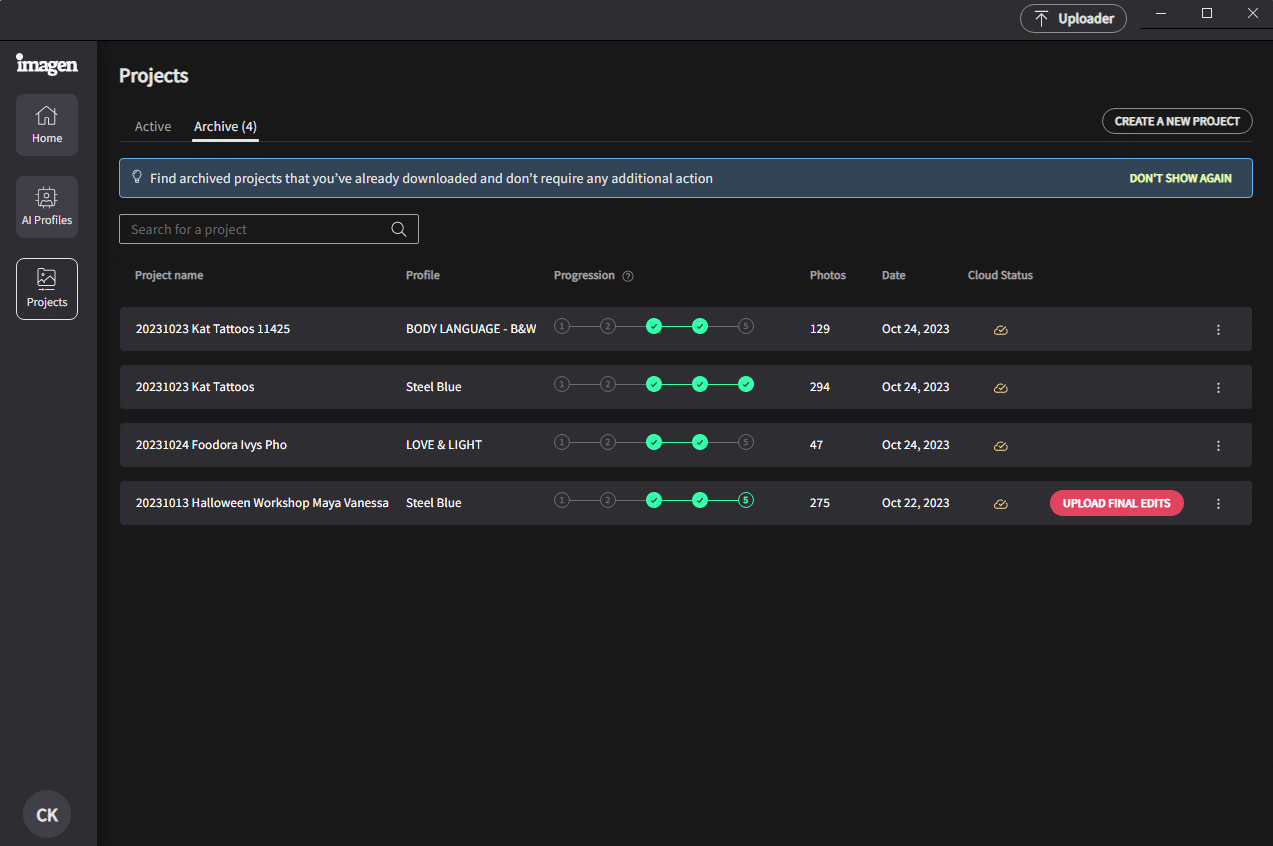The width and height of the screenshot is (1273, 846).
Task: Click Create a New Project button
Action: [1177, 121]
